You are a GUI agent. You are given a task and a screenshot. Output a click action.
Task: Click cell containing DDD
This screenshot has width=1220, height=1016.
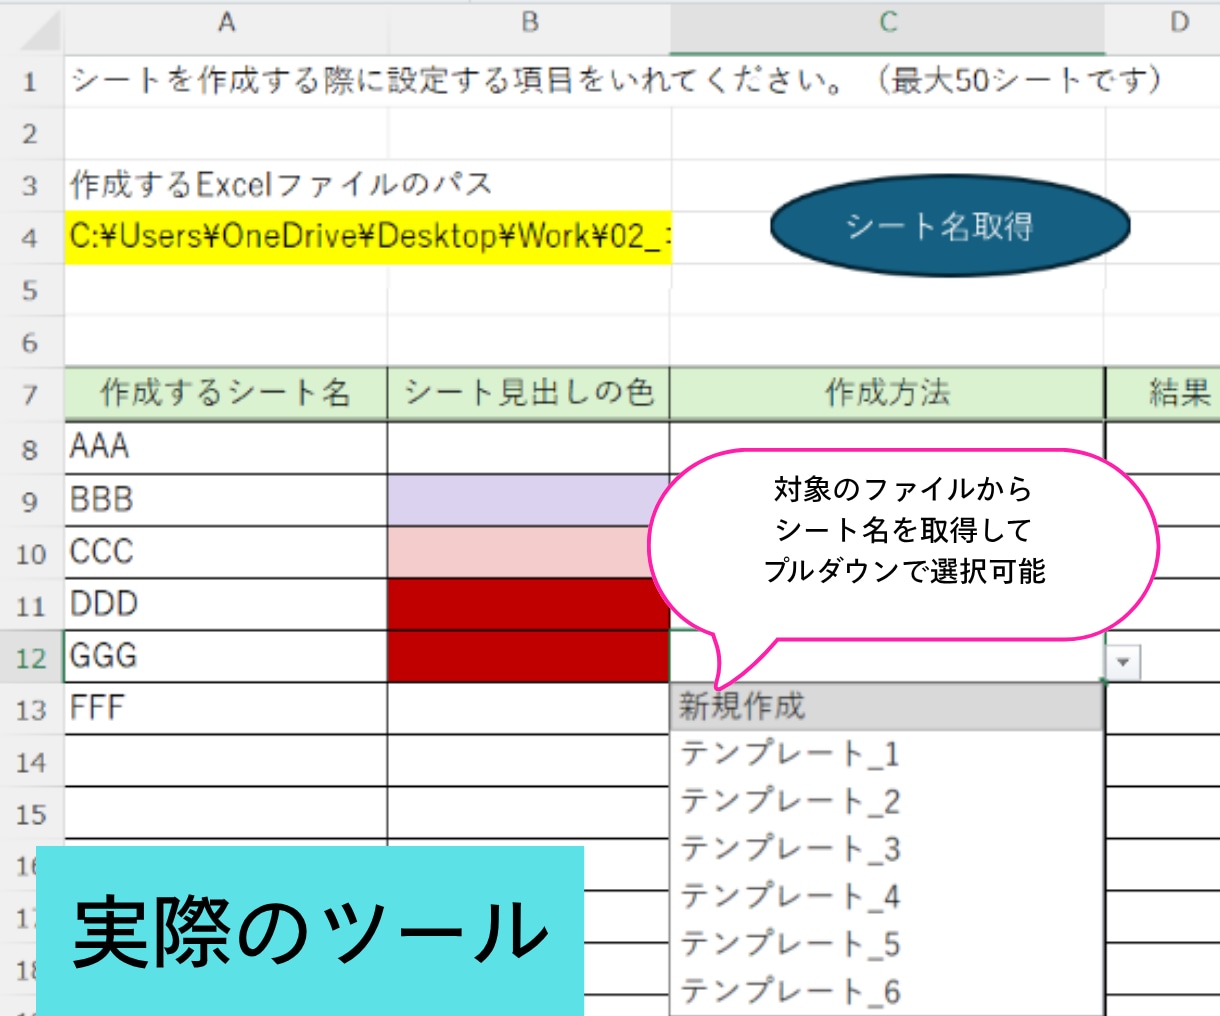pyautogui.click(x=226, y=603)
